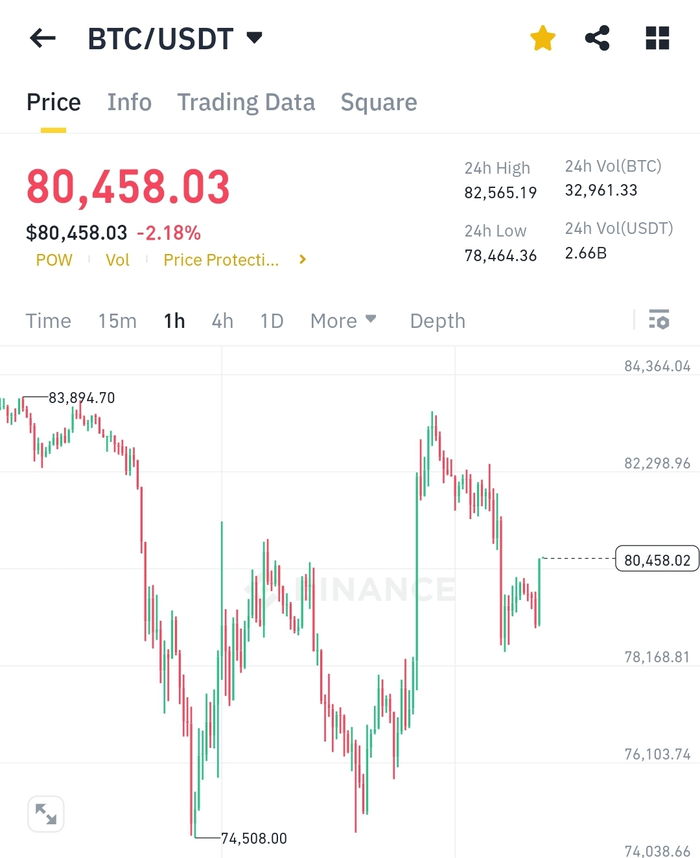Open the share icon
The image size is (700, 858).
[x=597, y=38]
